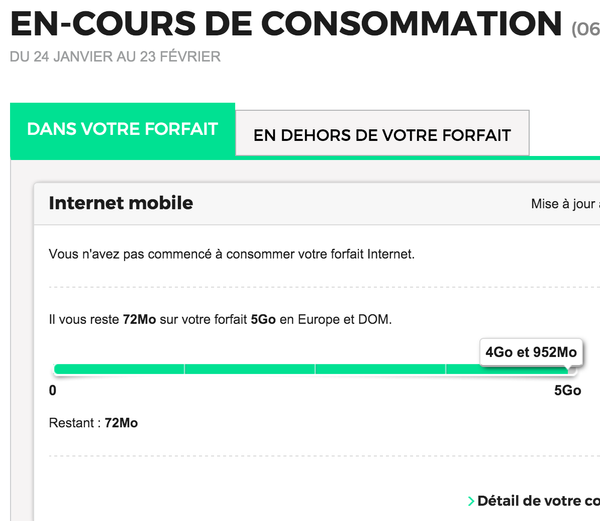Click the green chevron beside Détail link
The image size is (600, 521).
(471, 501)
